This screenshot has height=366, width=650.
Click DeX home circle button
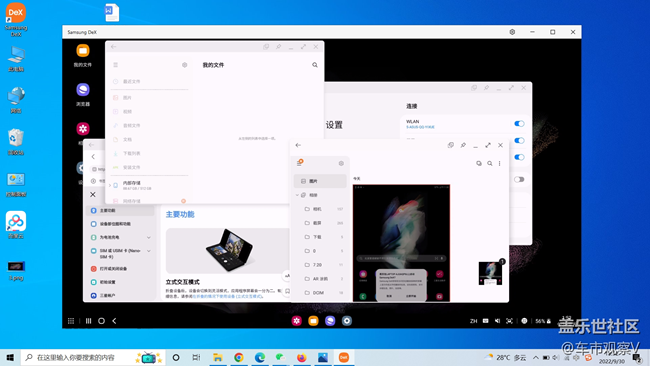pyautogui.click(x=101, y=321)
